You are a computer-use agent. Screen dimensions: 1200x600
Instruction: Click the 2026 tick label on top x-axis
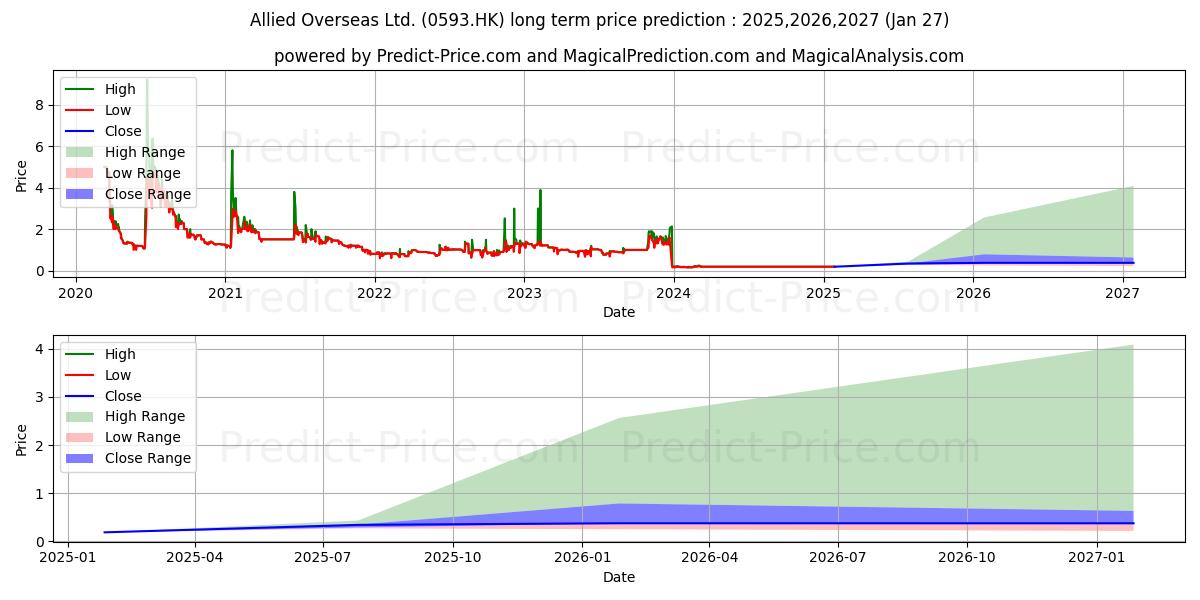(973, 293)
